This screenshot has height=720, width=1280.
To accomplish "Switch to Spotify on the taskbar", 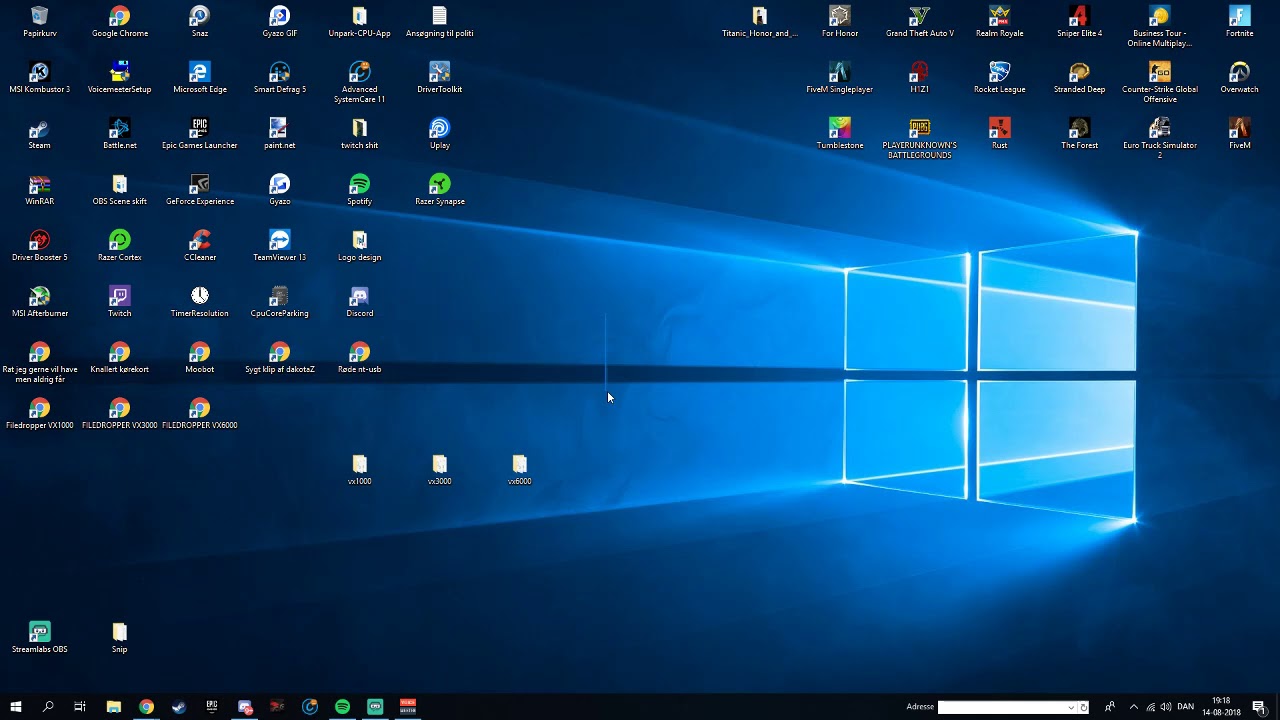I will (x=342, y=707).
